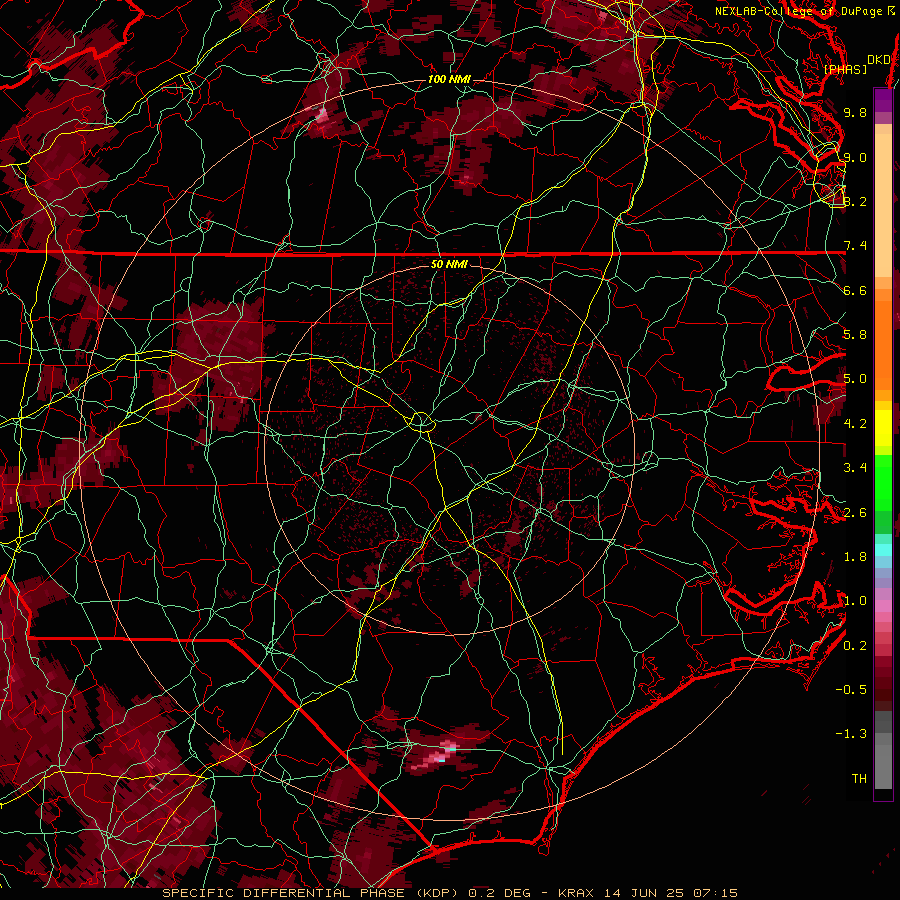Screen dimensions: 900x900
Task: Click the 0.2 DEG elevation text in caption
Action: tap(499, 893)
